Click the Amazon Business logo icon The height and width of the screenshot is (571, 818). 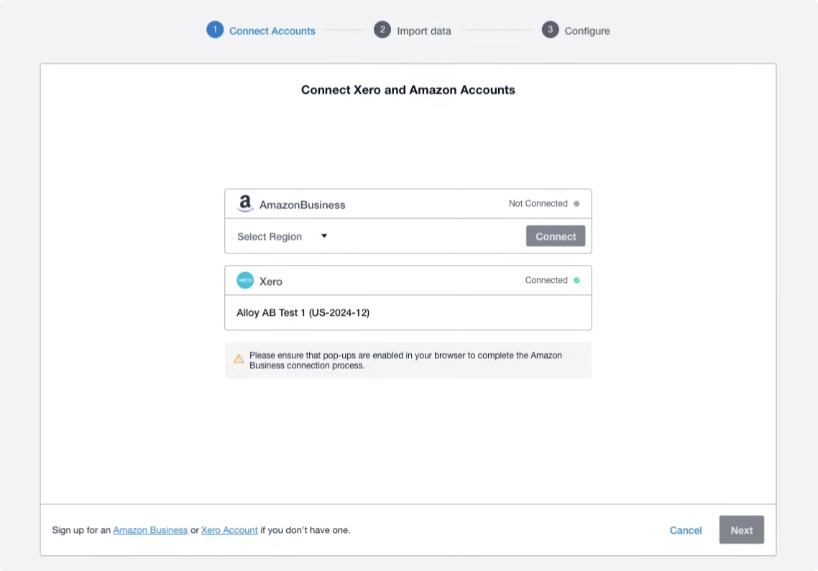(245, 204)
